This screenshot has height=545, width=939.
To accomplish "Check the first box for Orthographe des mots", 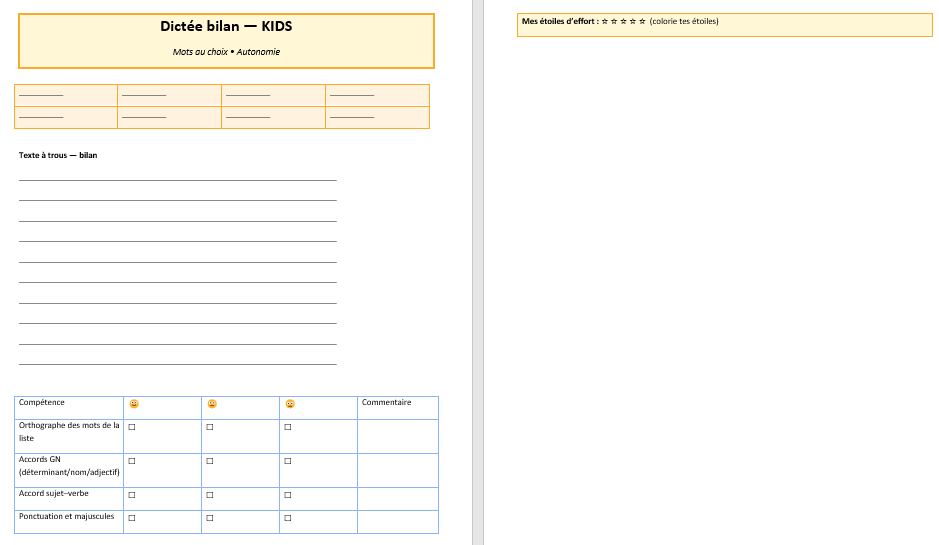I will (x=132, y=427).
